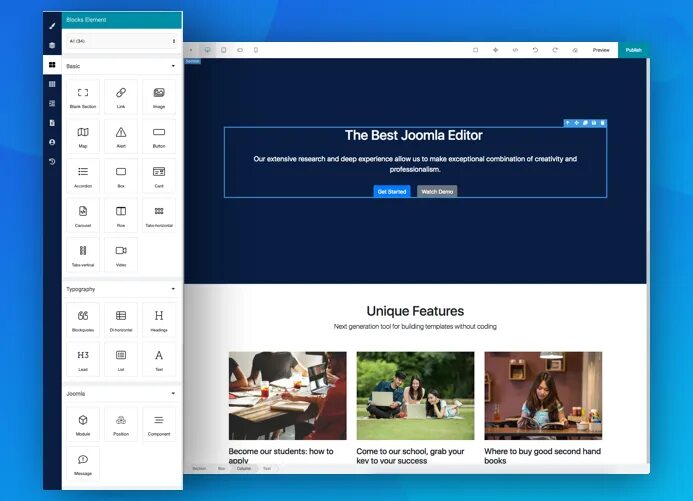Screen dimensions: 693x501
Task: Add the Joomla Module block
Action: click(x=83, y=424)
